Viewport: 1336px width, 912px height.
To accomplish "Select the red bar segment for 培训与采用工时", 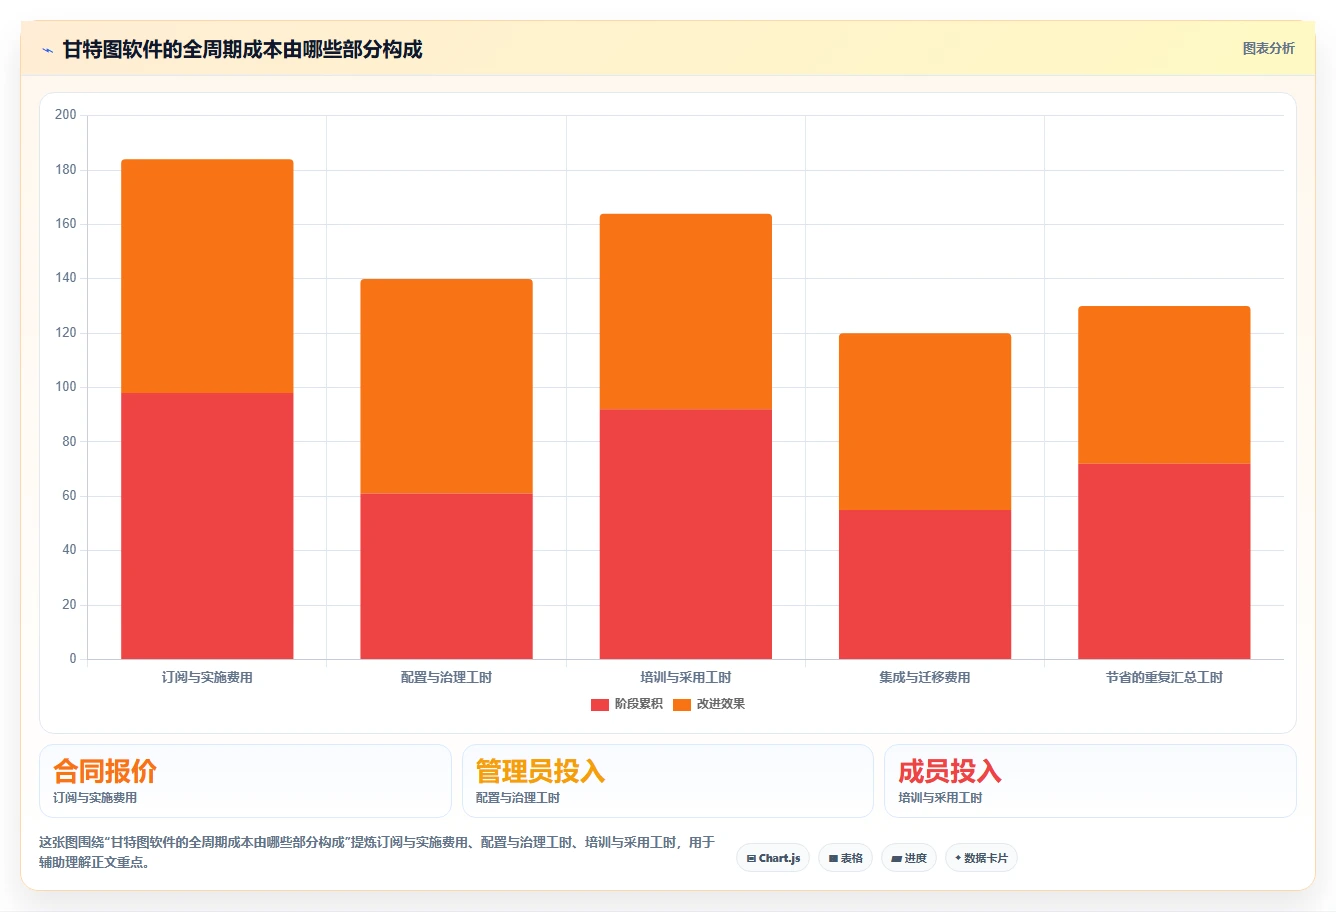I will point(686,534).
